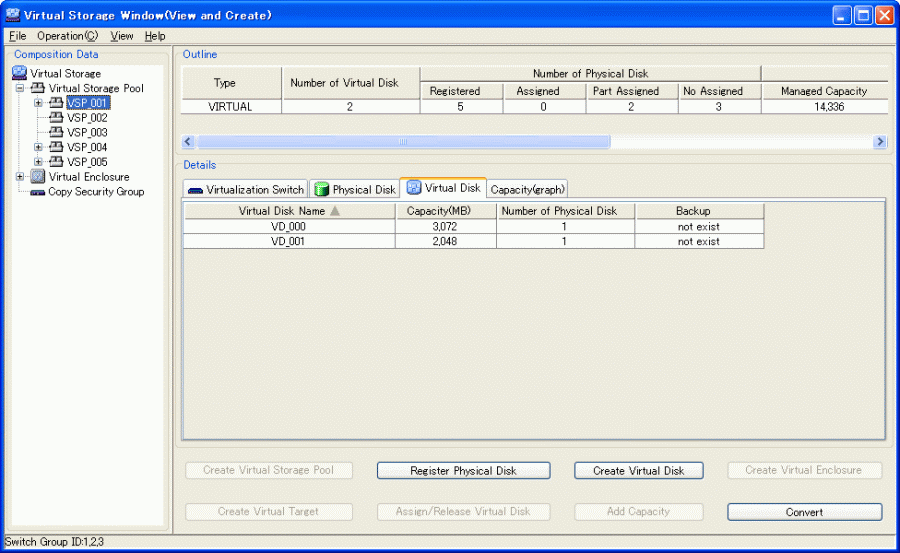Click the Virtual Enclosure icon in tree

coord(38,177)
